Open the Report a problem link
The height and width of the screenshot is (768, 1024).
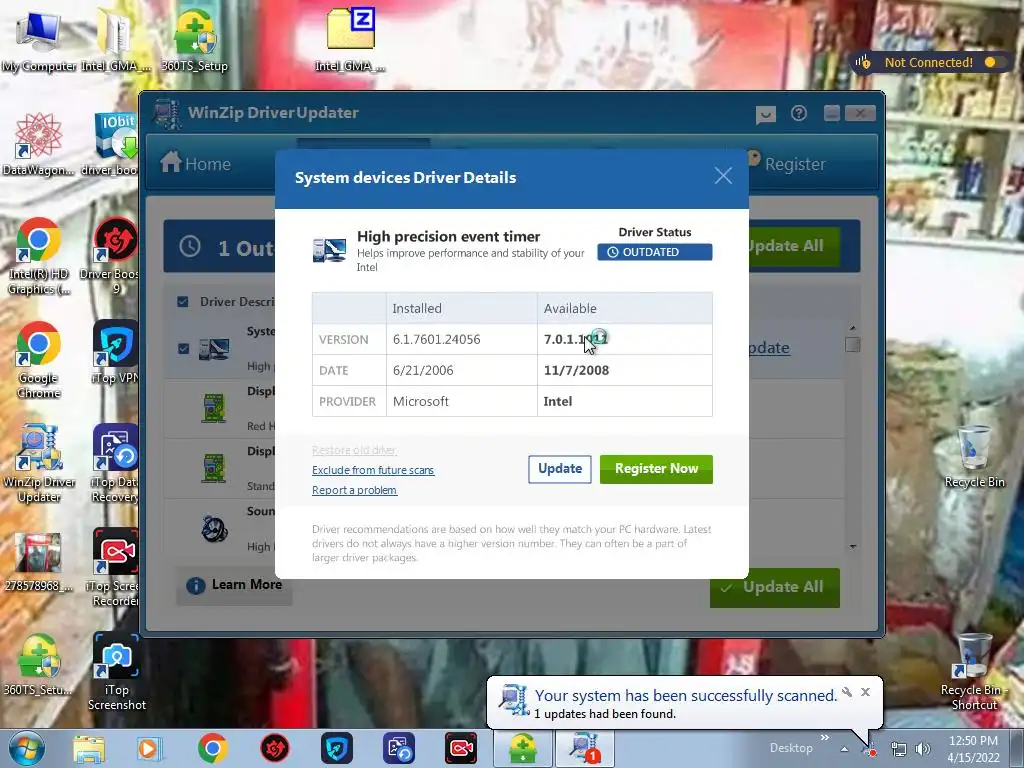click(x=355, y=490)
